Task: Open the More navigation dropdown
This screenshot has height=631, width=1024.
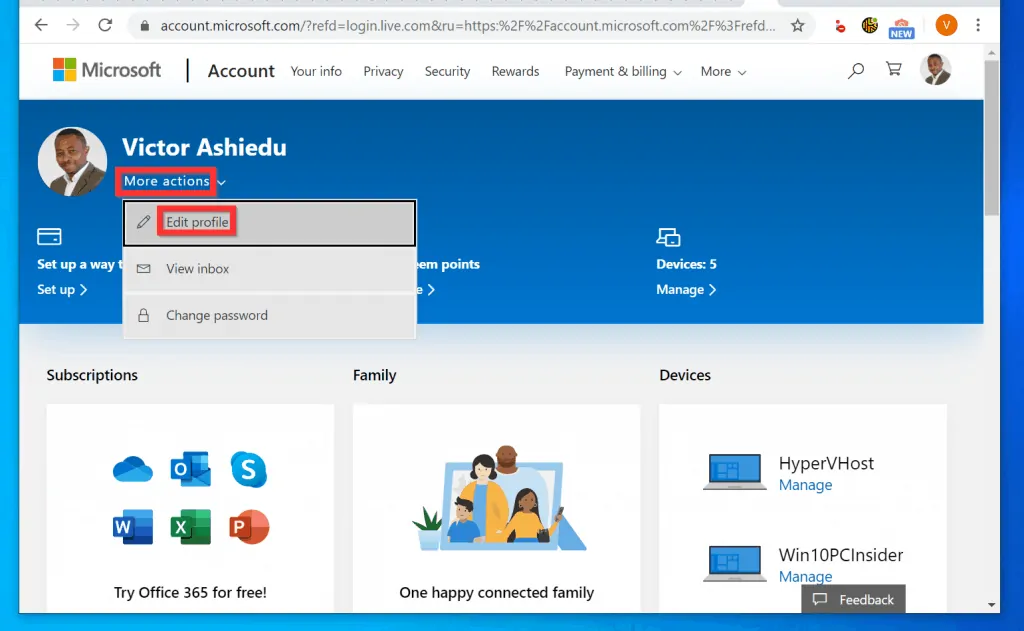Action: [x=723, y=71]
